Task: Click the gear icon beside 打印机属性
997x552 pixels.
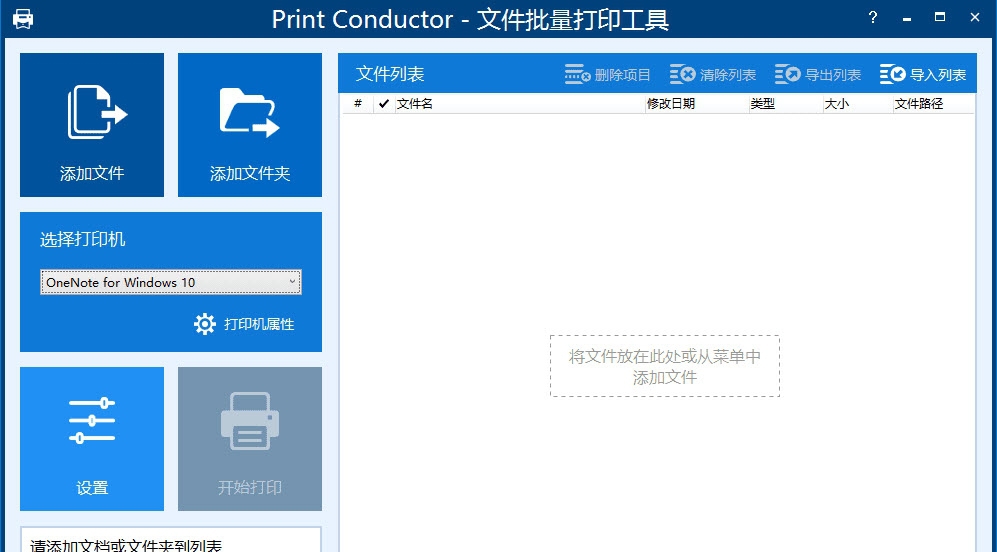Action: point(205,324)
